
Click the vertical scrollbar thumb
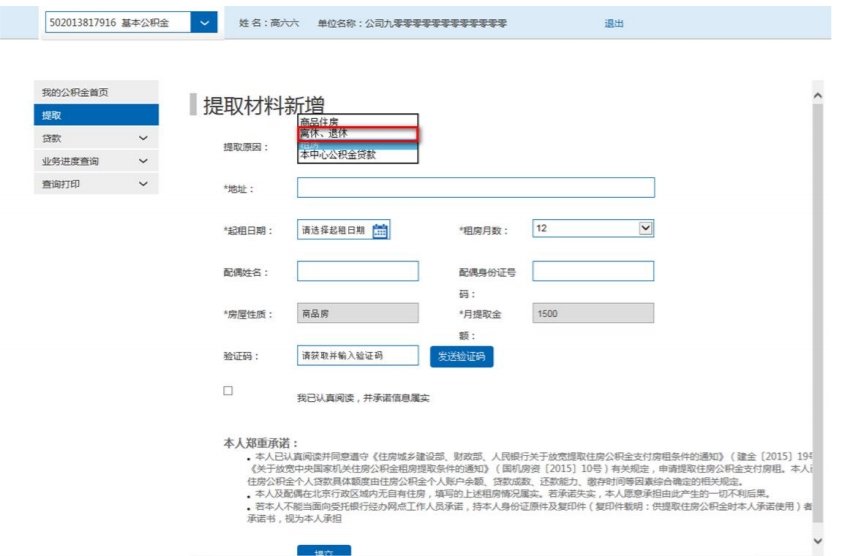click(x=817, y=313)
